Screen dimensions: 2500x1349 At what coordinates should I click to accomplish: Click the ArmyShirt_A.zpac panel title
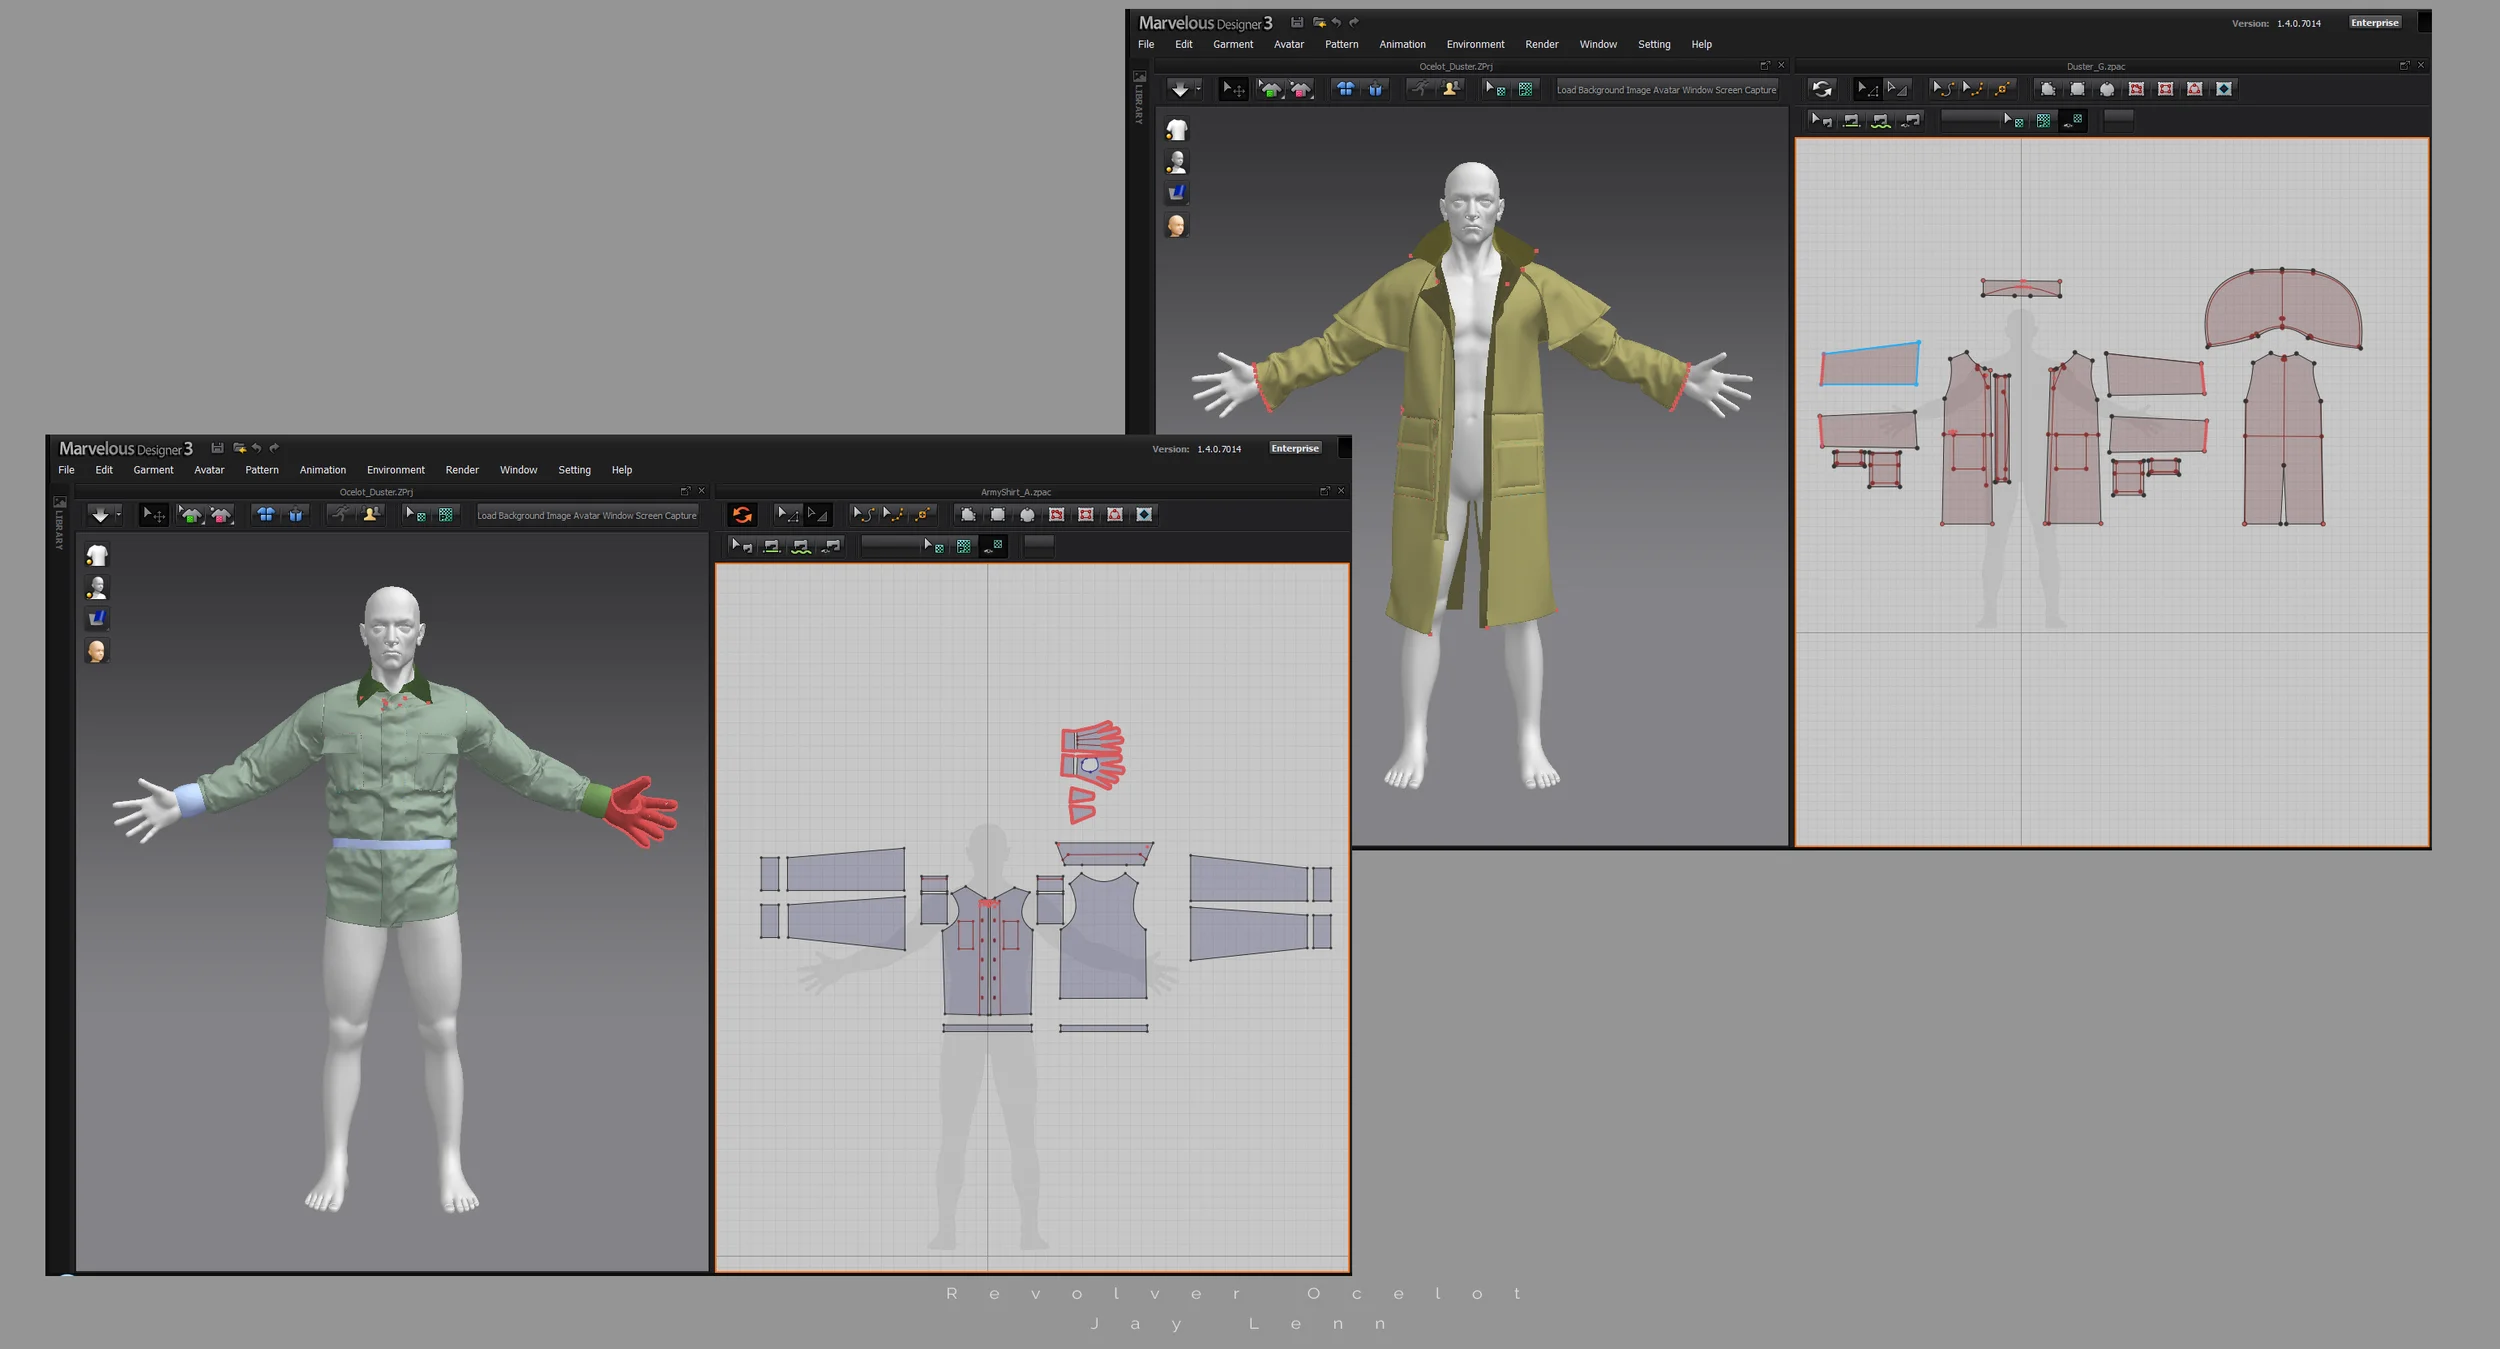click(1016, 492)
